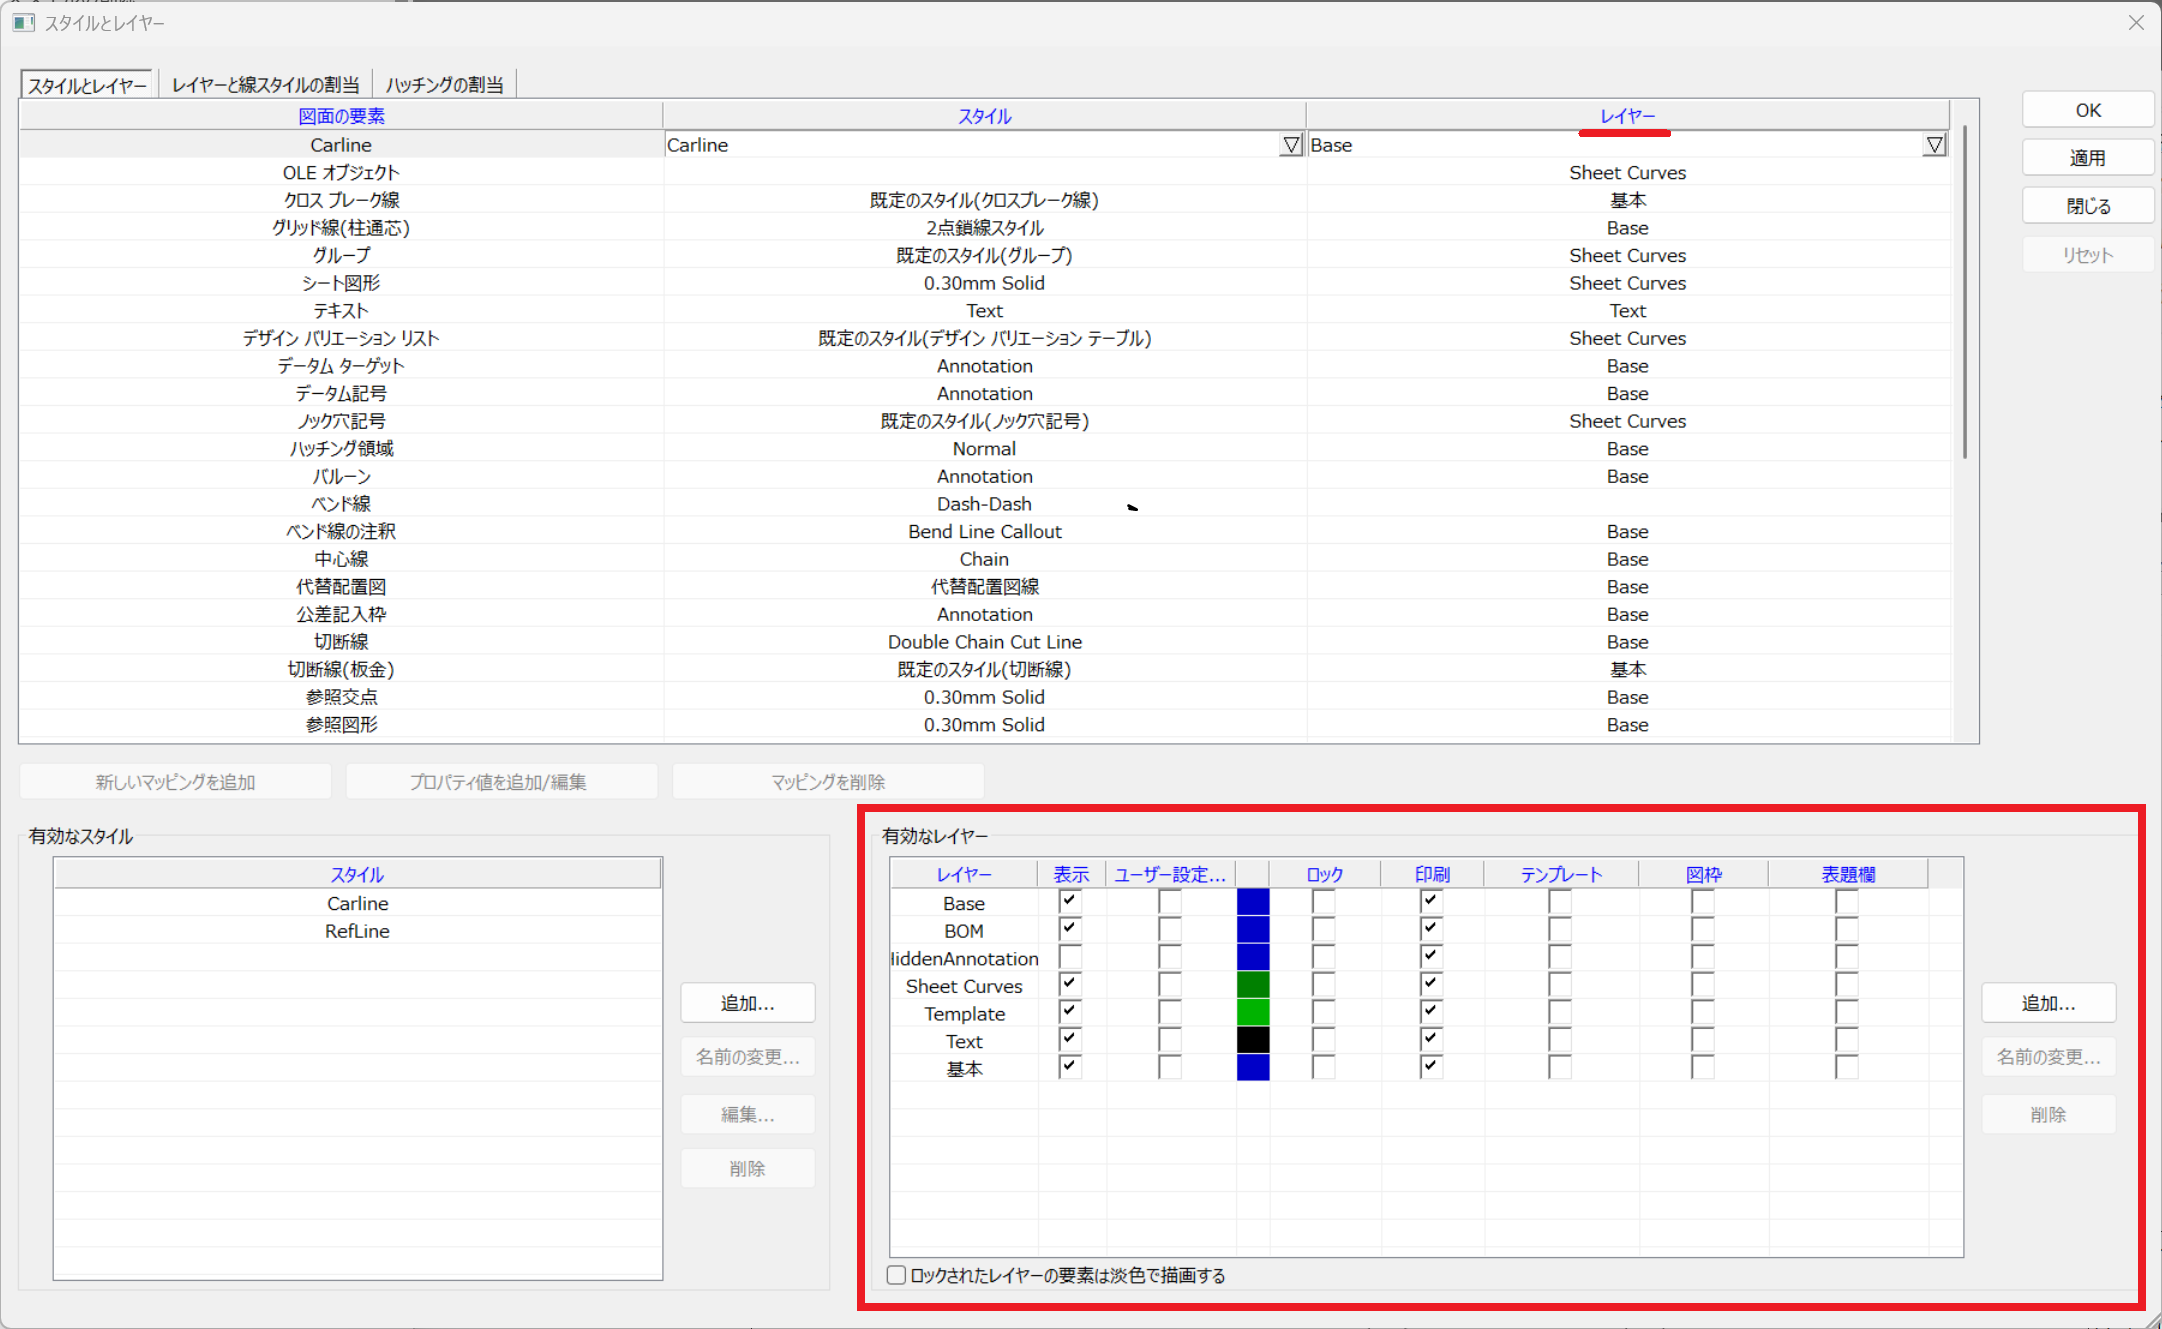Click the black color swatch of Text layer
Viewport: 2162px width, 1329px height.
(x=1253, y=1041)
